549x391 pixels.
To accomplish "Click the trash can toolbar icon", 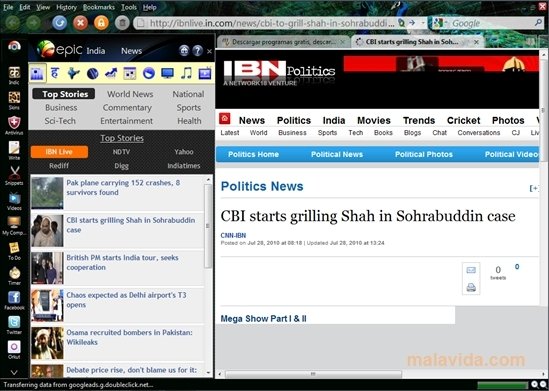I will pyautogui.click(x=122, y=23).
